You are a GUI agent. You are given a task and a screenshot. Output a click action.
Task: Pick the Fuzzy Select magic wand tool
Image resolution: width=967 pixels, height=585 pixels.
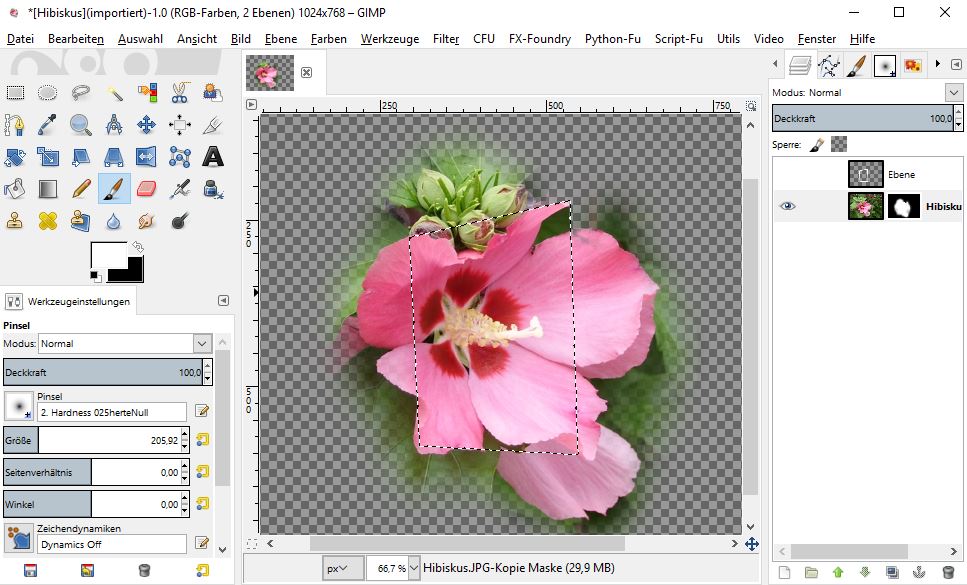(x=114, y=93)
